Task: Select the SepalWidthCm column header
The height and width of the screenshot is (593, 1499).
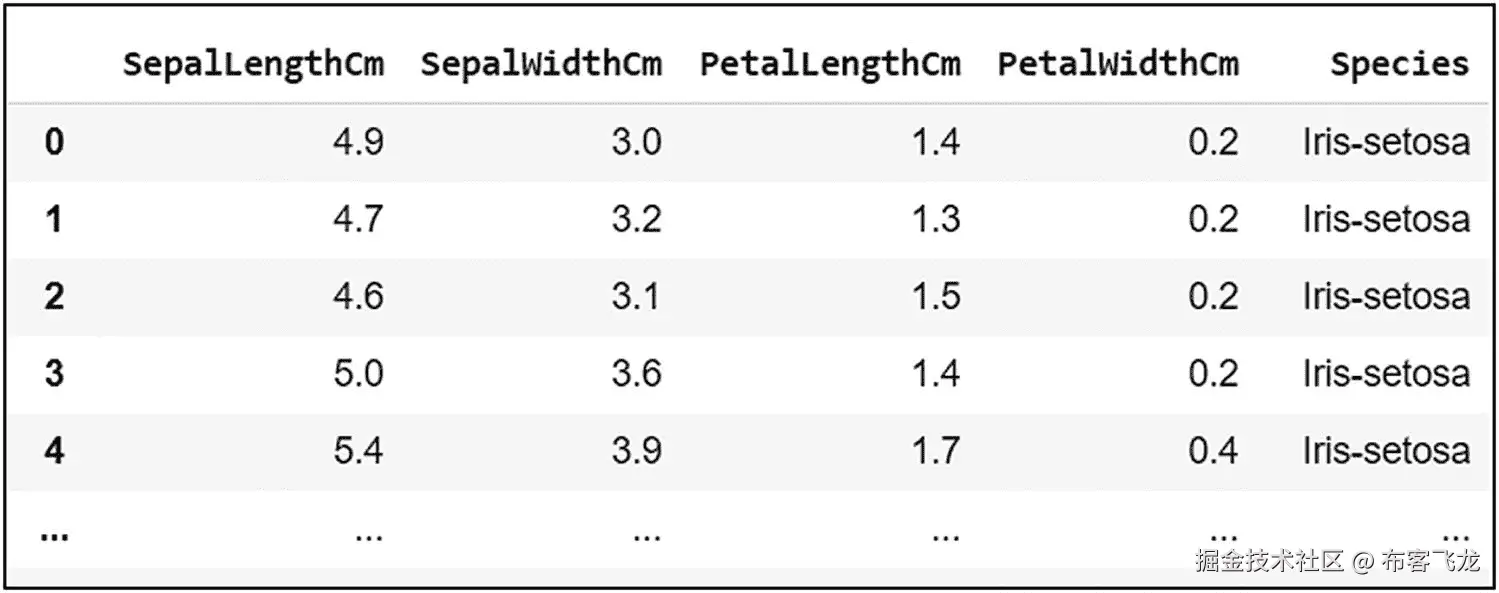Action: click(541, 64)
